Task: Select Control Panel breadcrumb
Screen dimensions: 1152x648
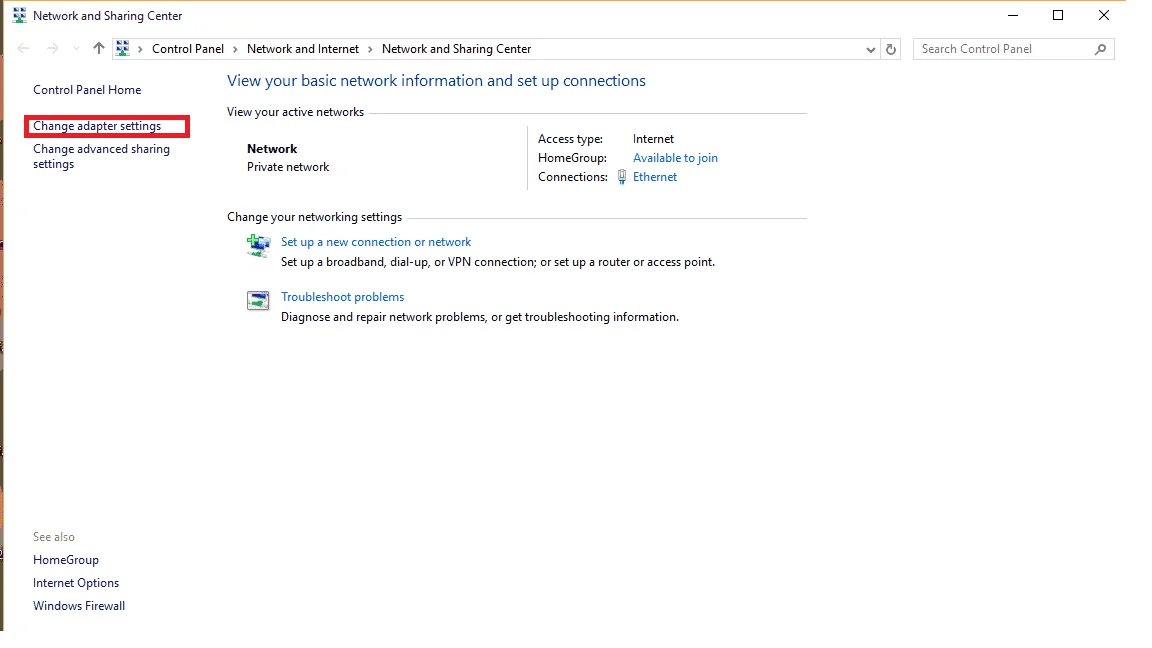Action: click(187, 49)
